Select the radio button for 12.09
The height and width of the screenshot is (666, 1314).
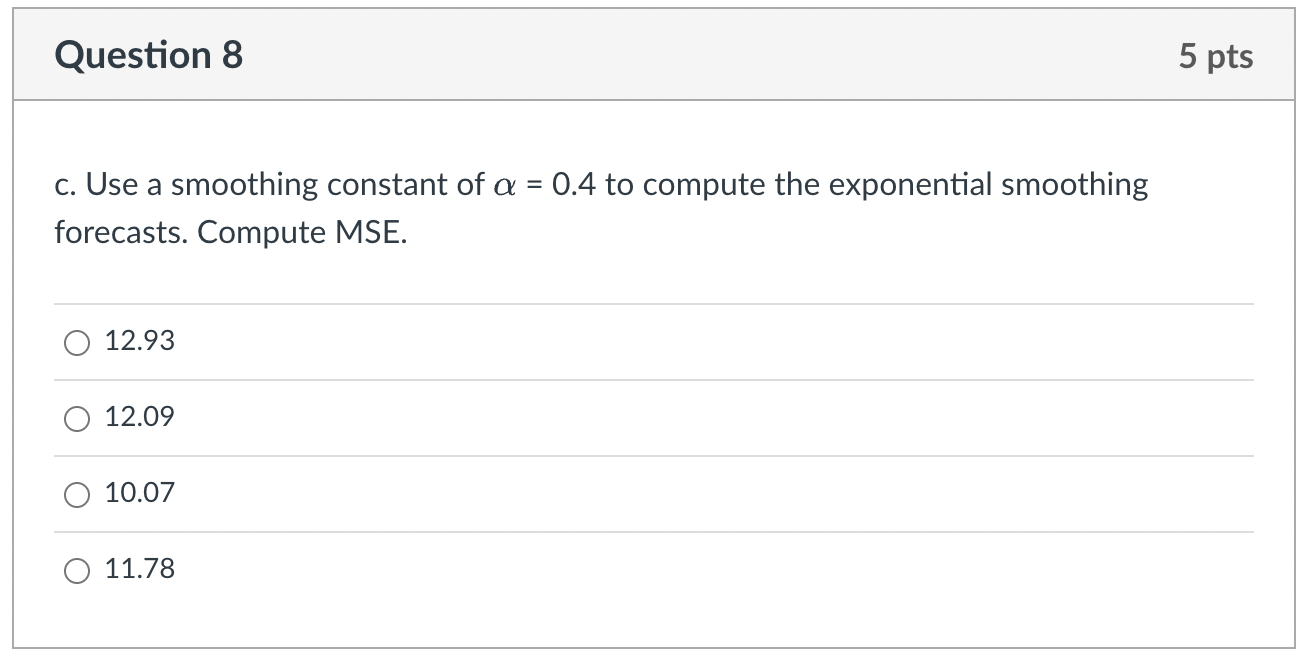(x=76, y=417)
